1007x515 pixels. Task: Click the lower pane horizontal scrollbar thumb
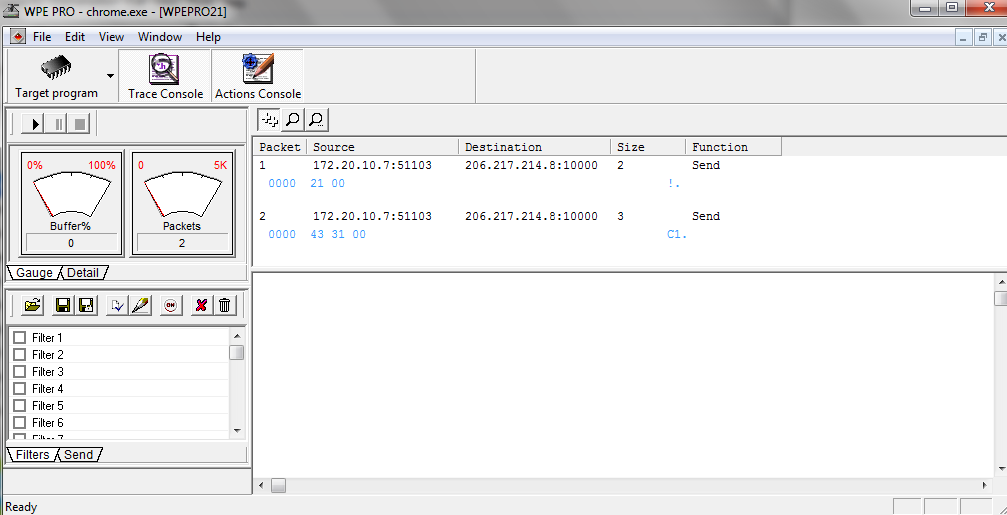coord(277,485)
